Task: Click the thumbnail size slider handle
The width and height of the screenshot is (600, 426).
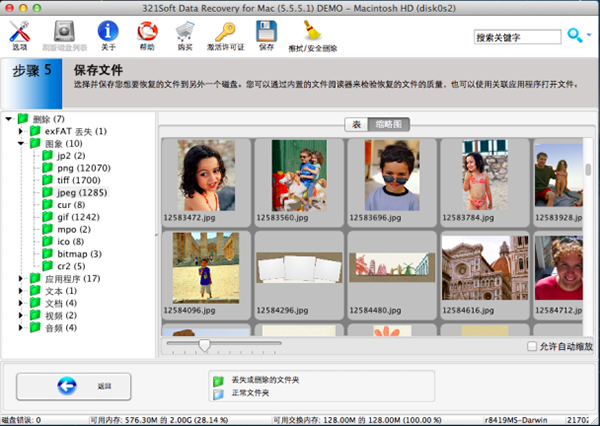Action: tap(204, 345)
